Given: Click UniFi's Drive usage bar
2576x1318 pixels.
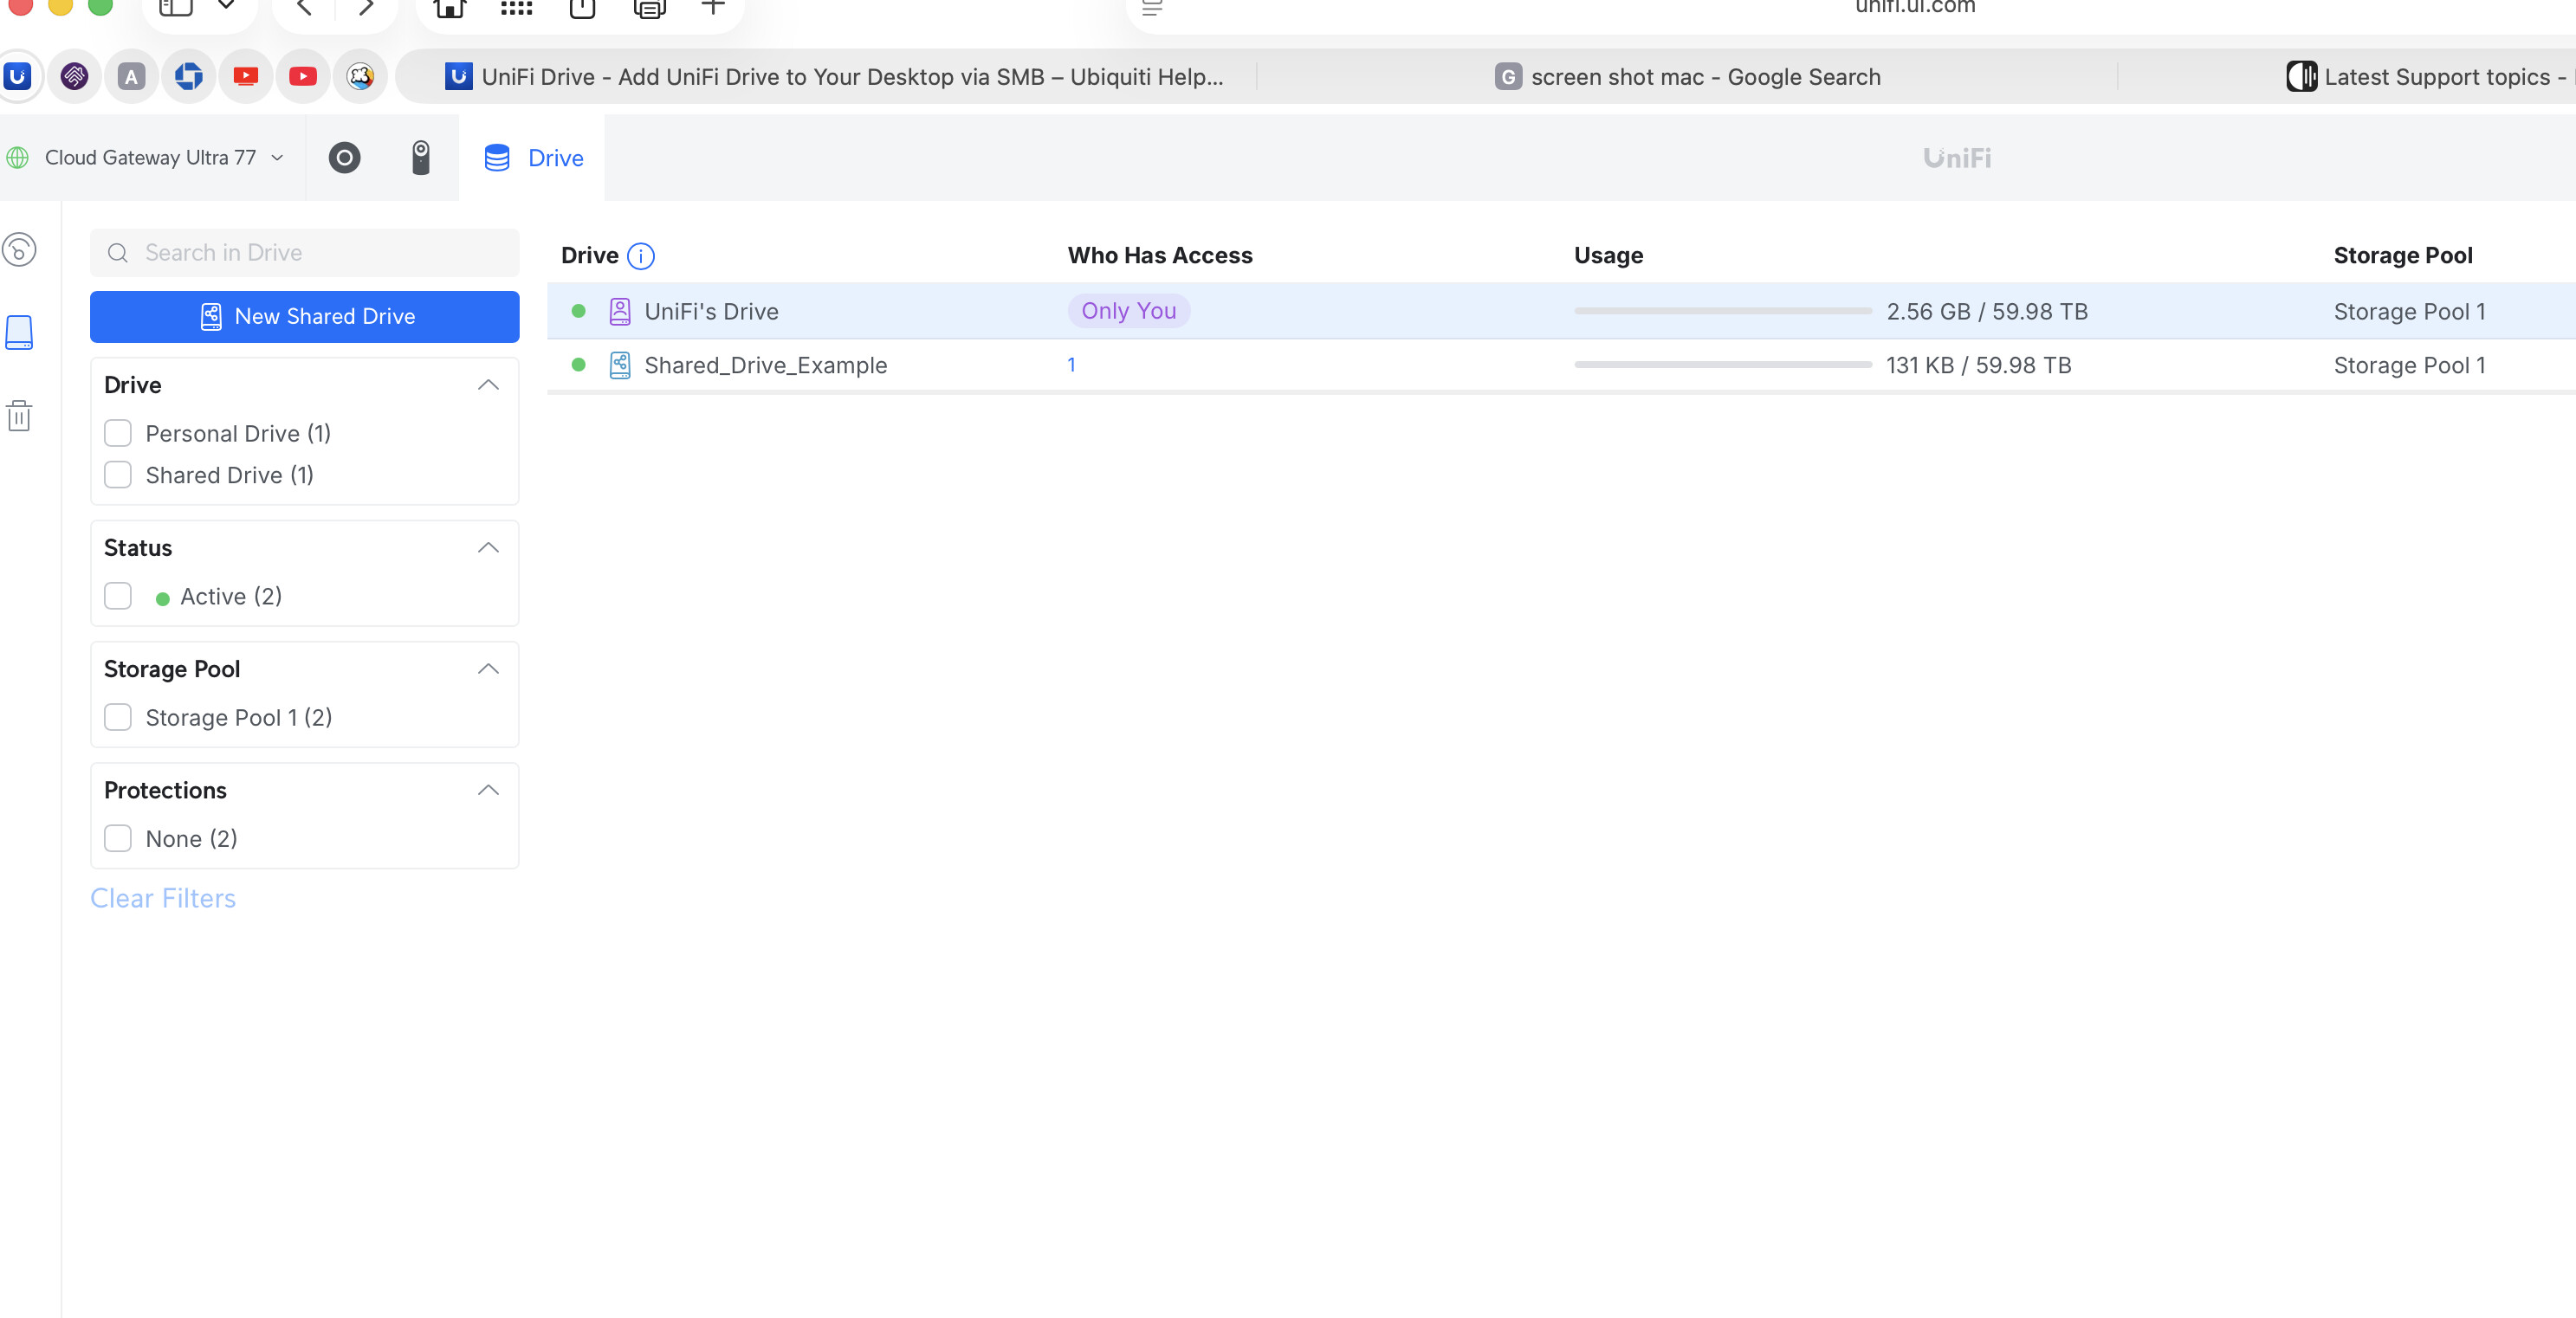Looking at the screenshot, I should (x=1722, y=311).
